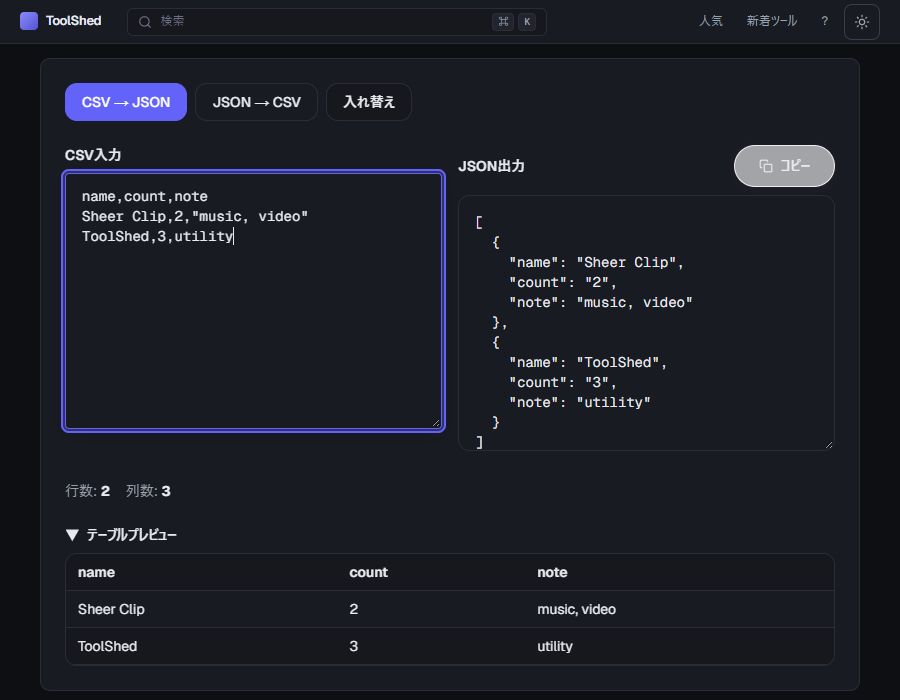900x700 pixels.
Task: Click the JSON出力 label
Action: point(491,166)
